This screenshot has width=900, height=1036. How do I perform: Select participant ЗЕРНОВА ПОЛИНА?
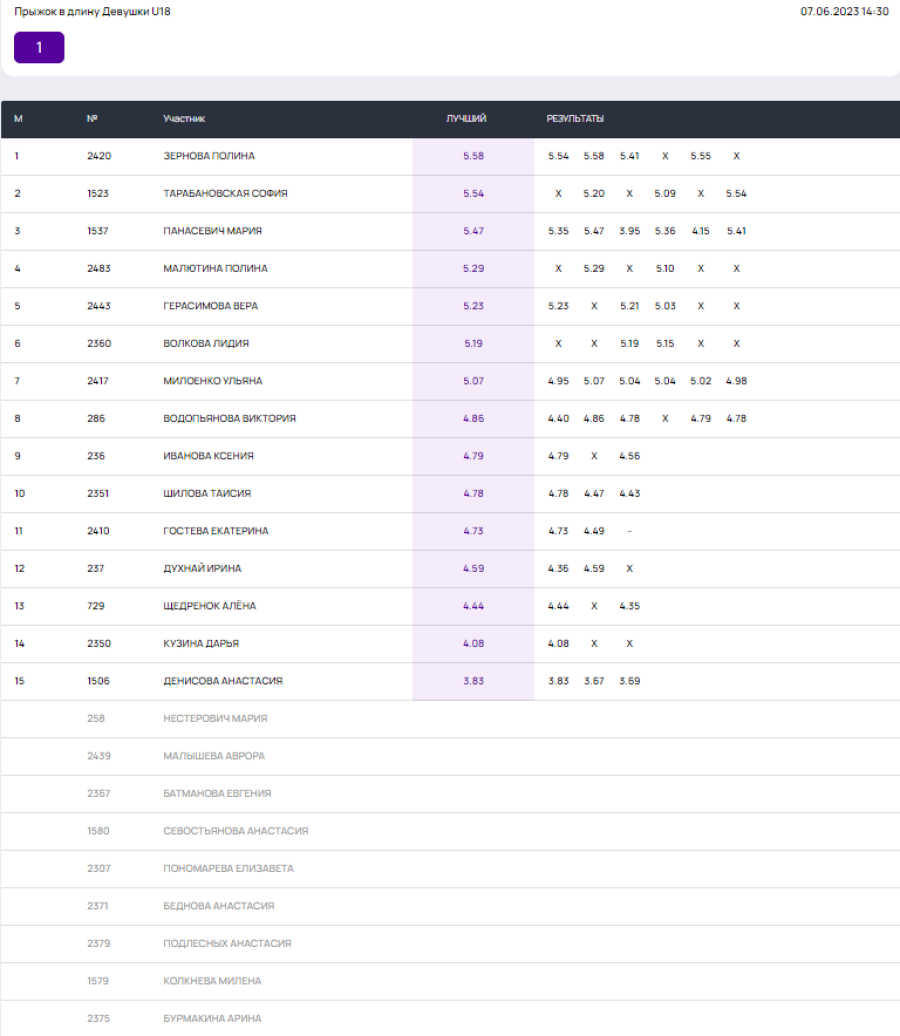pos(209,156)
